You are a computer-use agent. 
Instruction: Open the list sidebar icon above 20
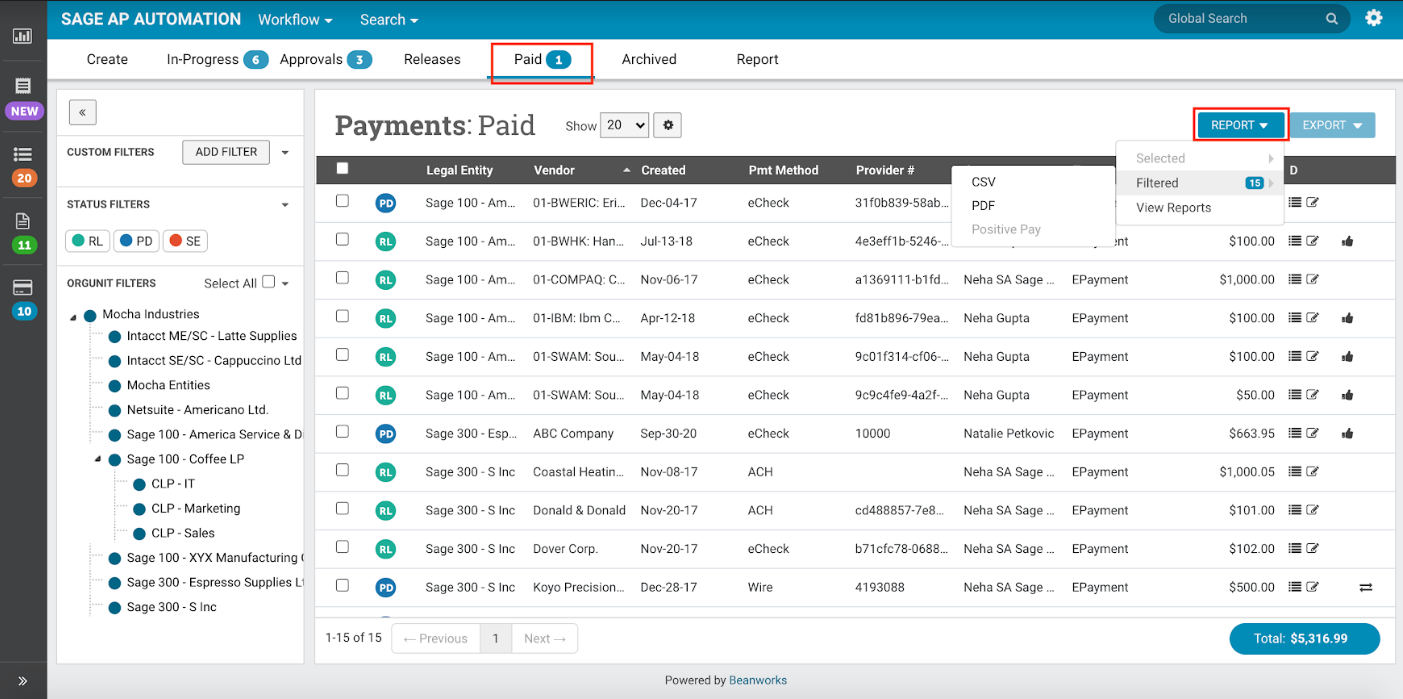pyautogui.click(x=23, y=154)
